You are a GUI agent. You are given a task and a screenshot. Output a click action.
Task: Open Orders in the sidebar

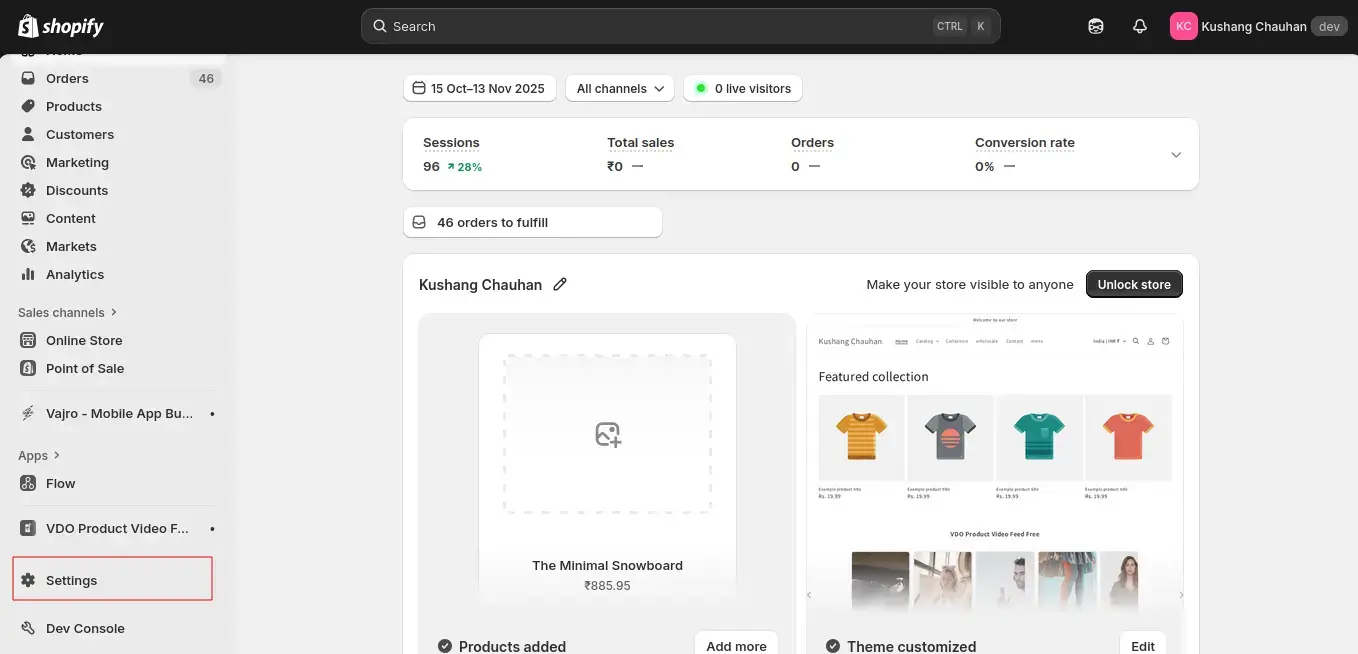tap(67, 78)
